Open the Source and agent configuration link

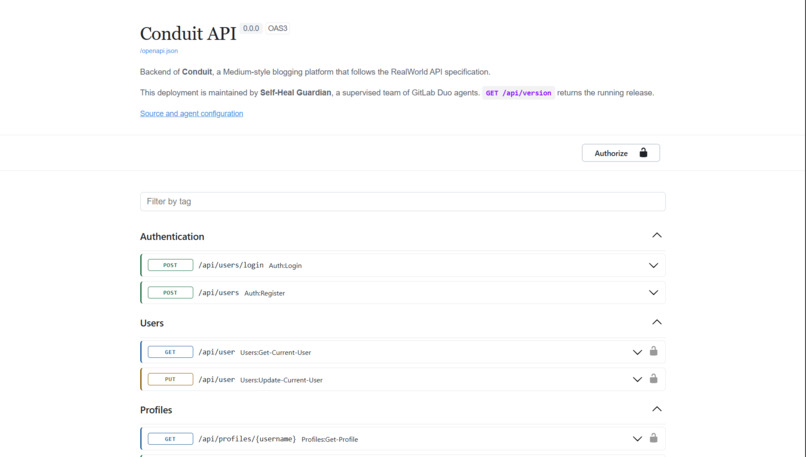coord(191,113)
